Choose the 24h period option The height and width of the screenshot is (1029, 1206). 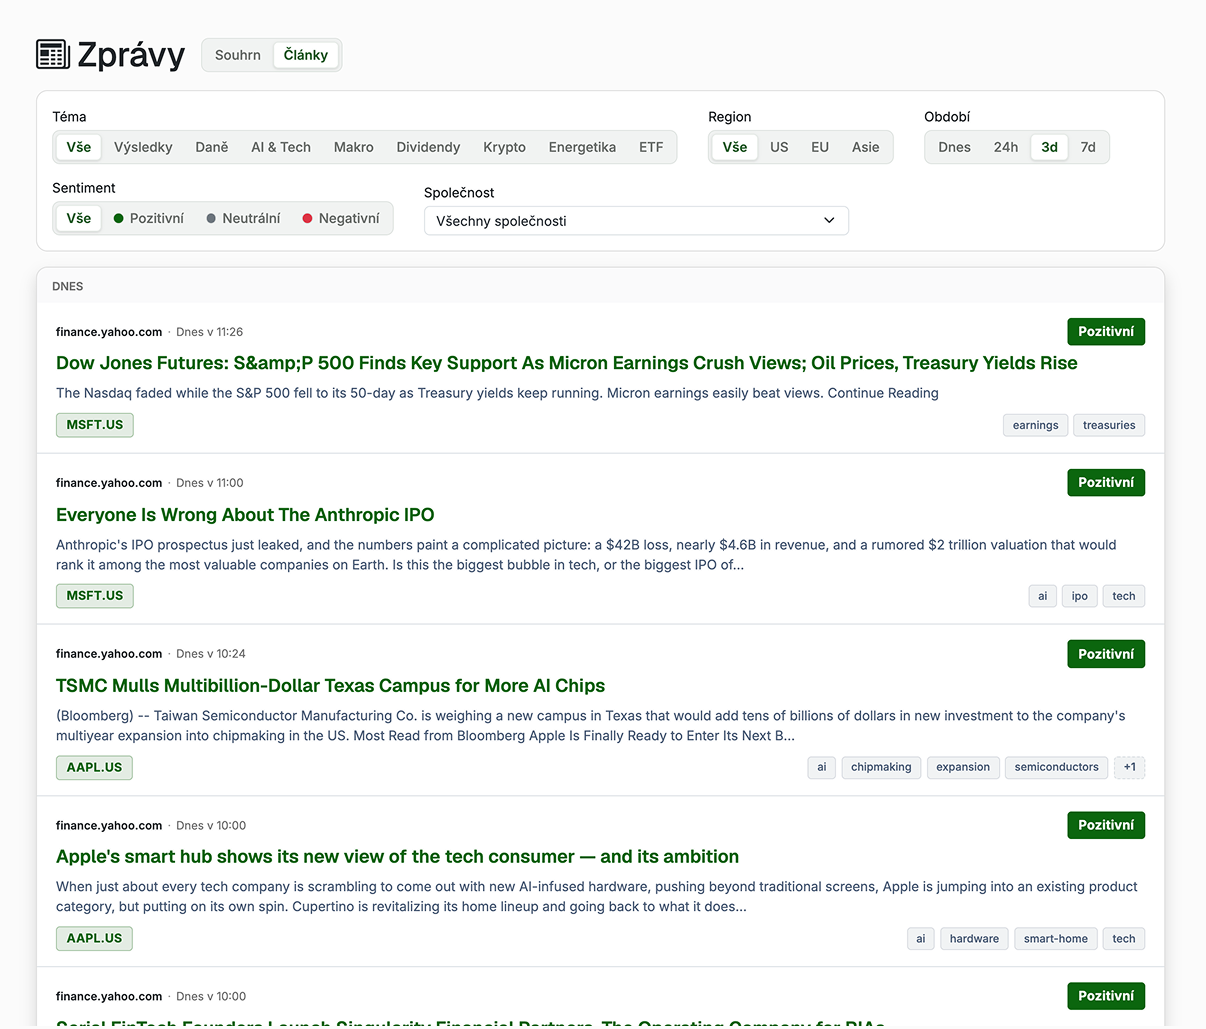click(x=1006, y=147)
